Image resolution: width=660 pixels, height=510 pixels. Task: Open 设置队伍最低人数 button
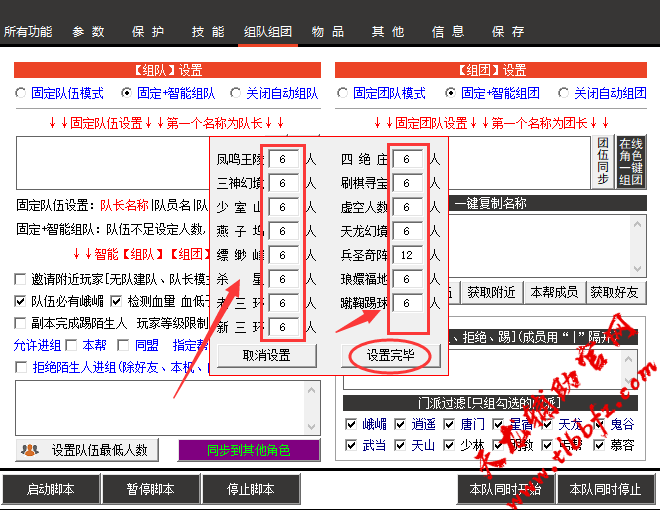click(x=87, y=450)
